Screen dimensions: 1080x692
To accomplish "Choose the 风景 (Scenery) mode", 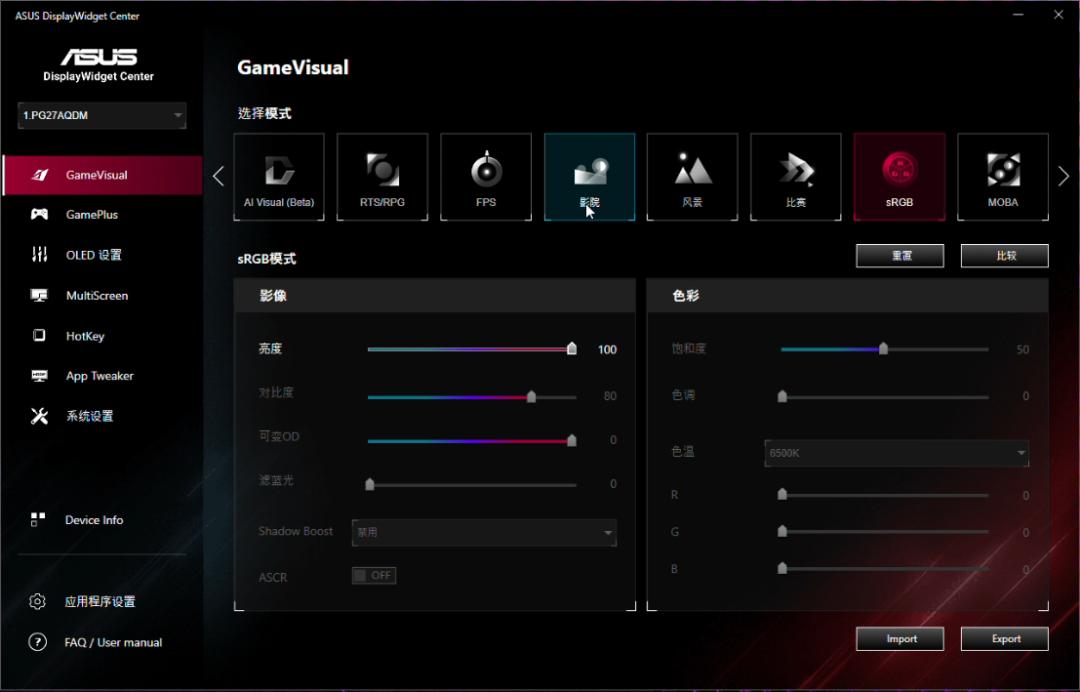I will (x=692, y=176).
